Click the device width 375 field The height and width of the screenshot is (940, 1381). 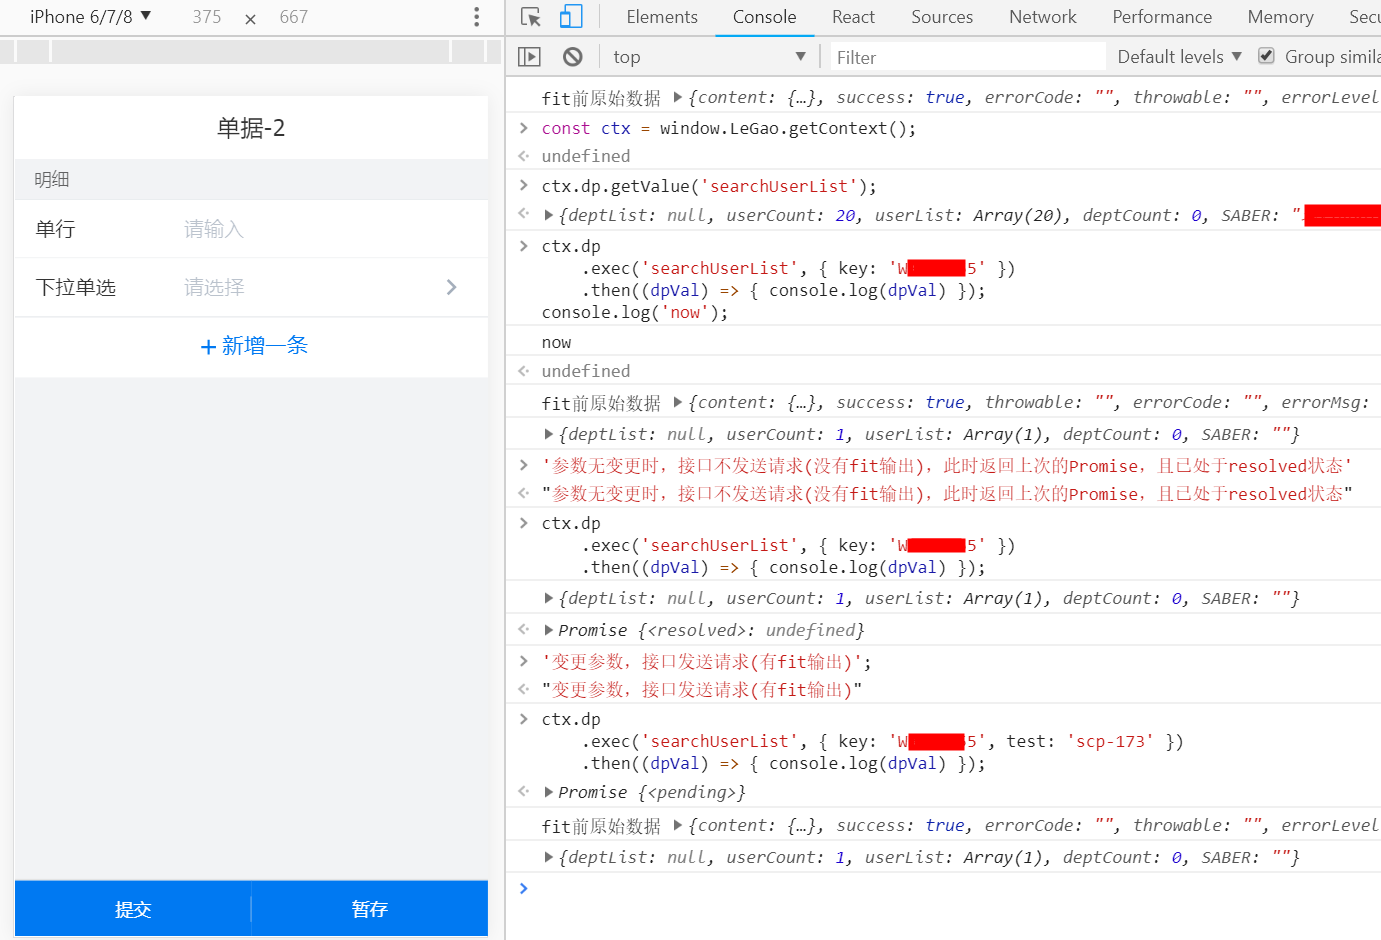point(206,17)
